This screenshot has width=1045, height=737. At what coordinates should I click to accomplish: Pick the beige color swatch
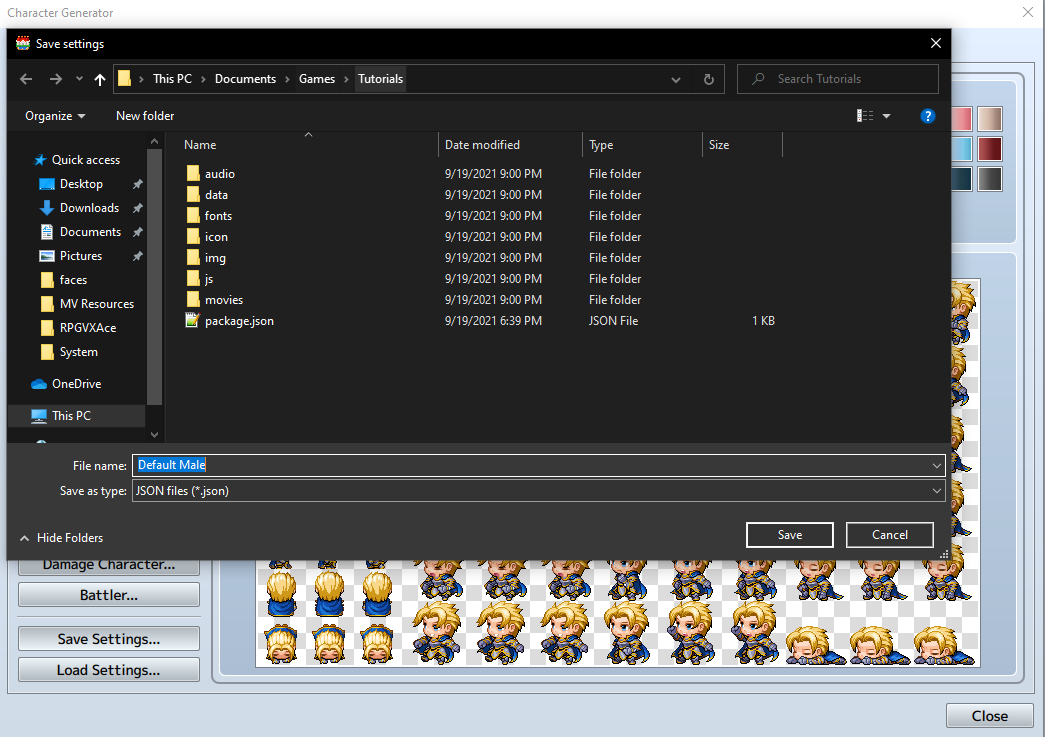coord(990,119)
